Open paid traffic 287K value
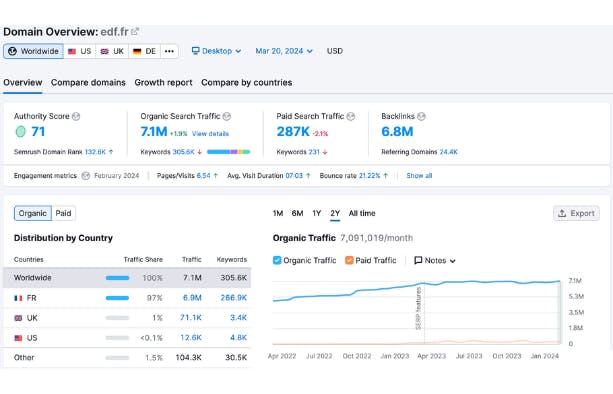Image resolution: width=613 pixels, height=394 pixels. [293, 132]
